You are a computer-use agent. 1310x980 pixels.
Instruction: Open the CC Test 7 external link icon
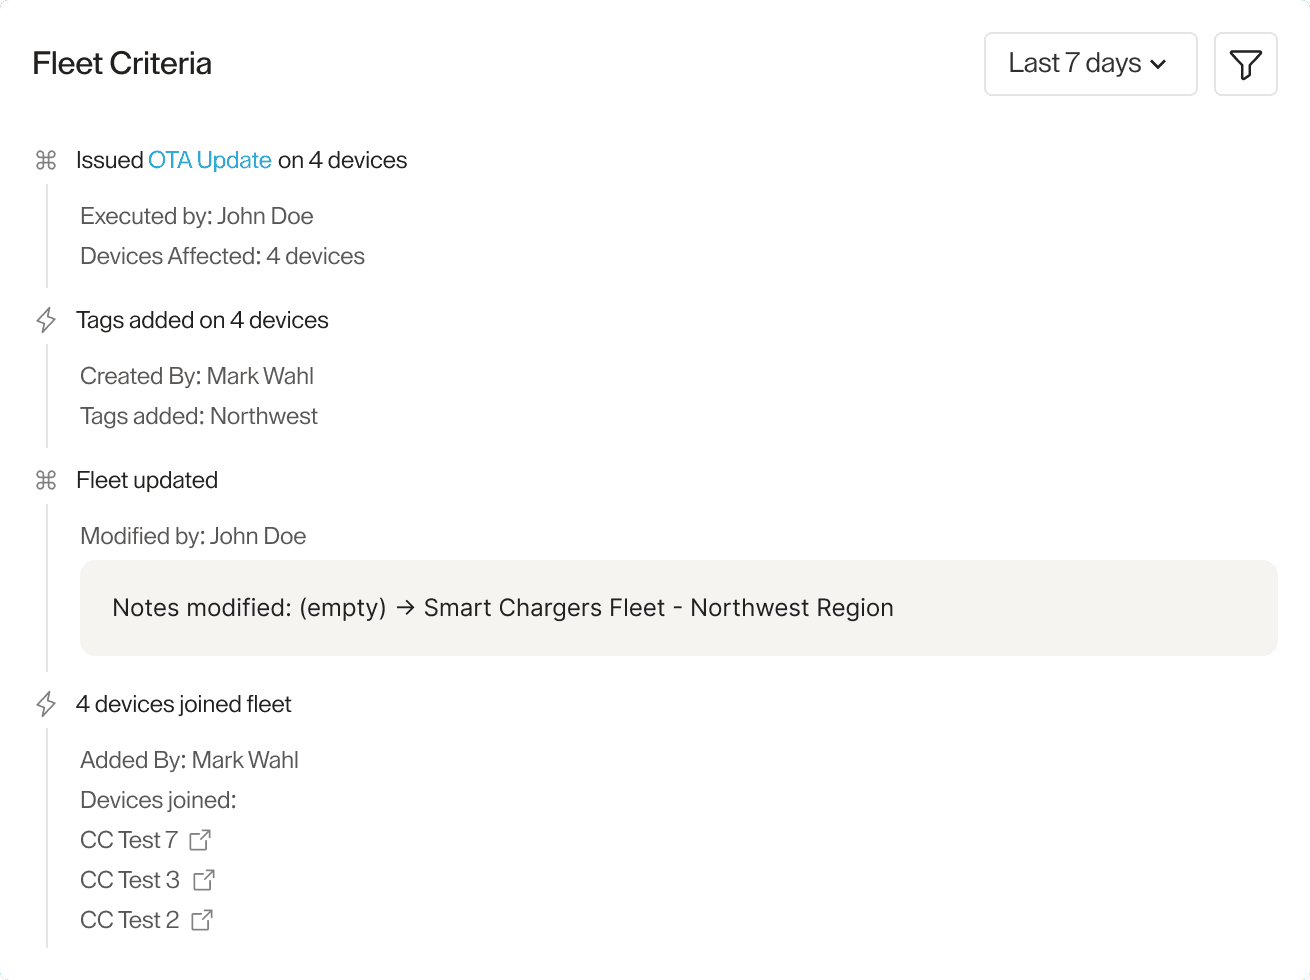pos(200,840)
